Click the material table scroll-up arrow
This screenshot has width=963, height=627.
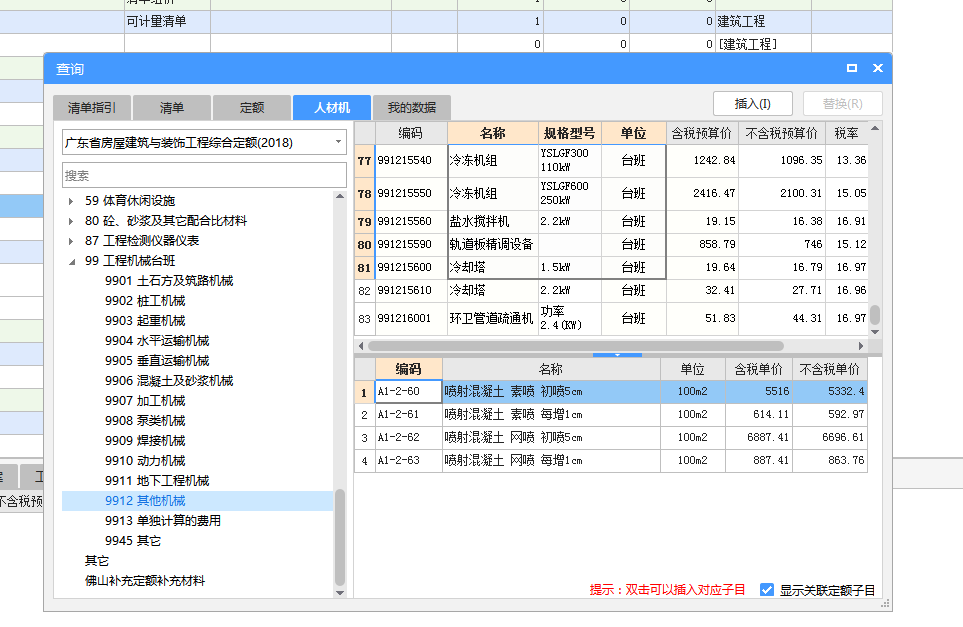tap(875, 128)
